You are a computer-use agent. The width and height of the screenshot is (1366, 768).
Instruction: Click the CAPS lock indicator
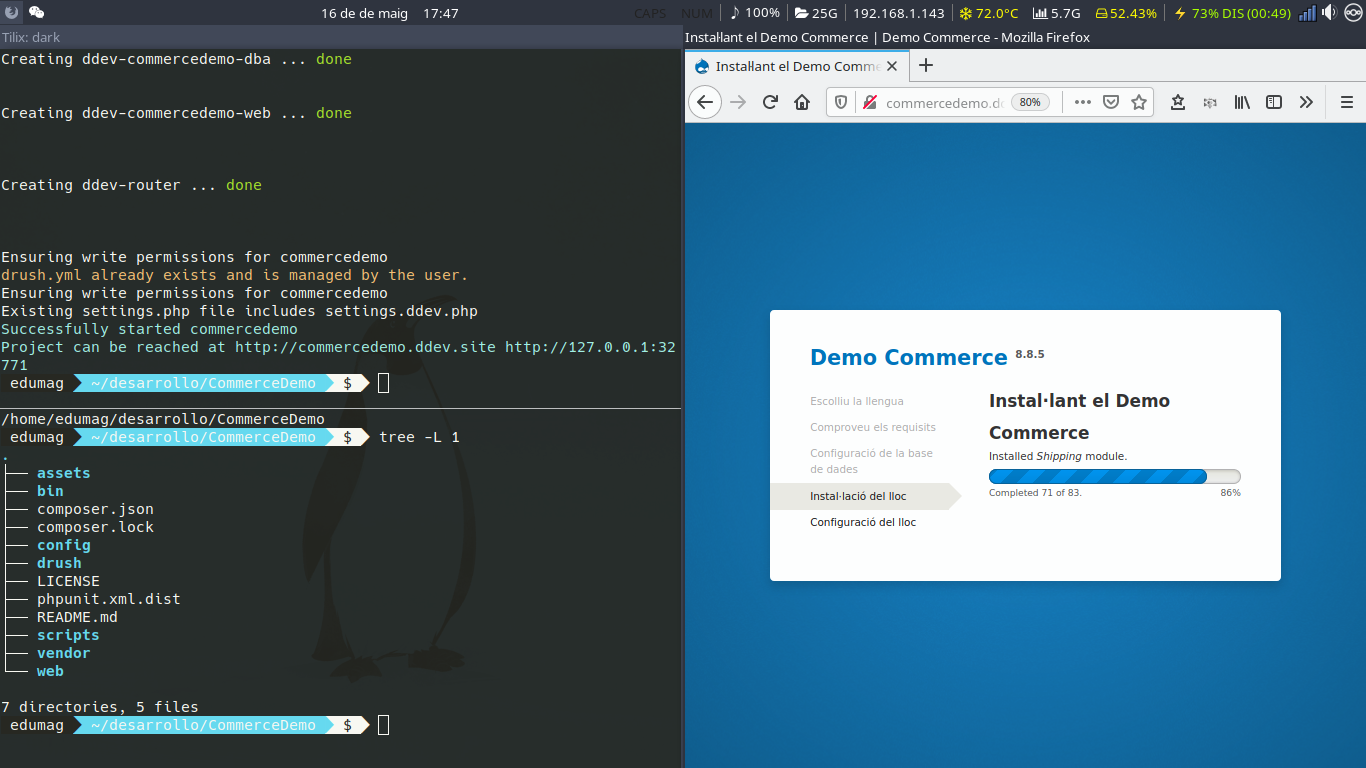click(650, 13)
